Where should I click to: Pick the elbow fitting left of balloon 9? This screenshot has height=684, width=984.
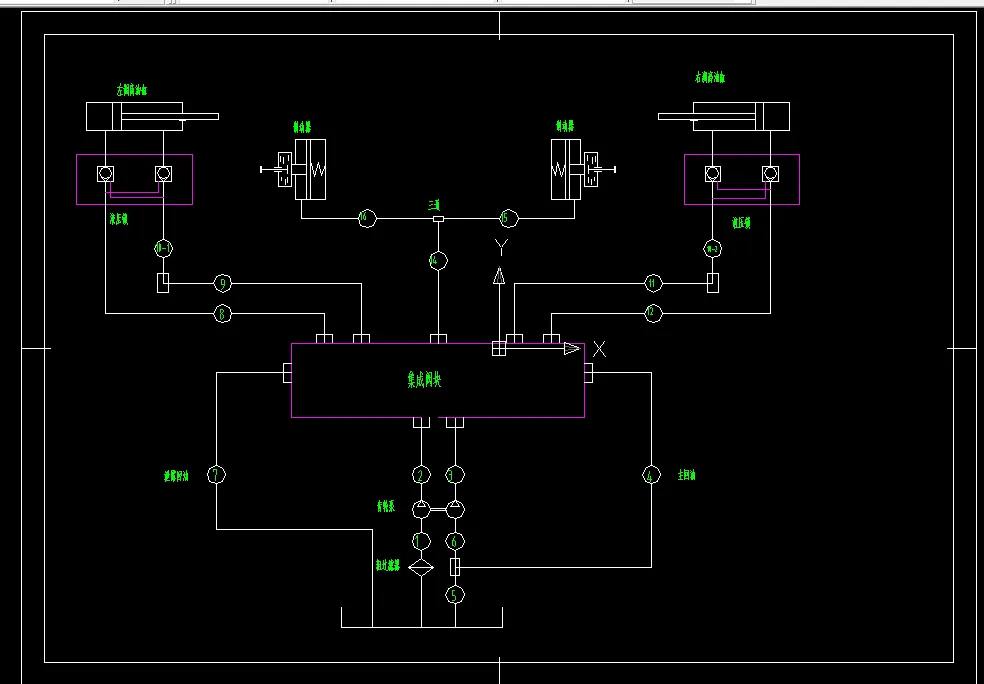163,283
